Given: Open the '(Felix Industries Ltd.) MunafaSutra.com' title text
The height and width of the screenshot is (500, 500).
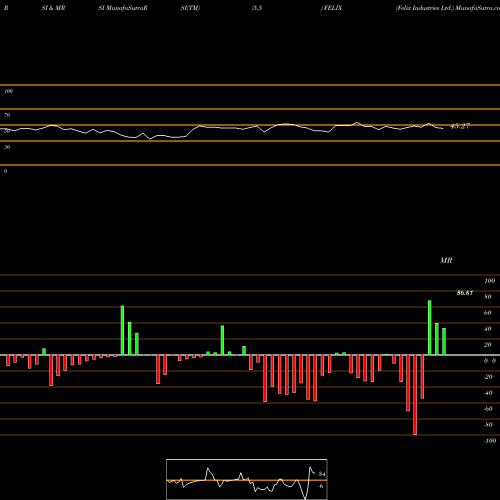Looking at the screenshot, I should click(x=448, y=8).
